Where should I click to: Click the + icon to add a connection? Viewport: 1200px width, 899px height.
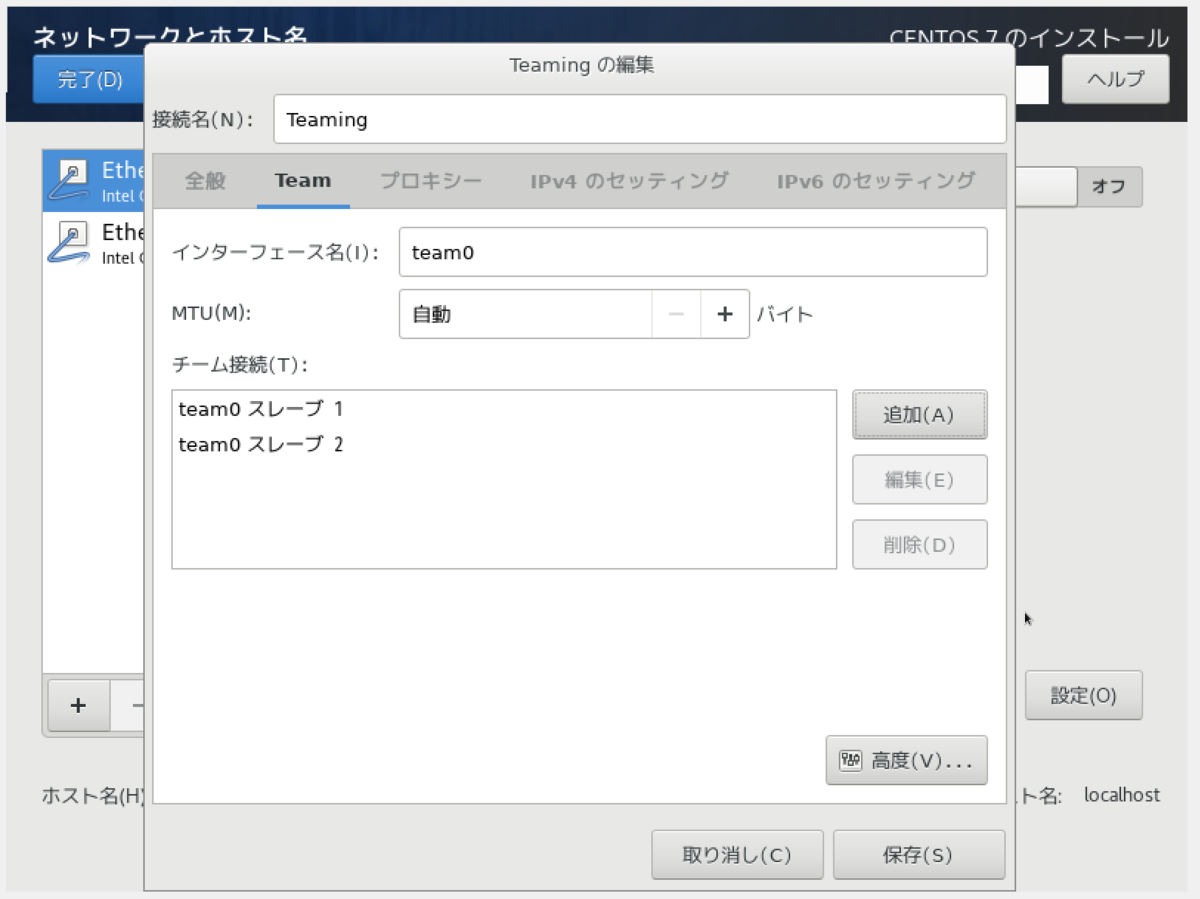coord(77,706)
